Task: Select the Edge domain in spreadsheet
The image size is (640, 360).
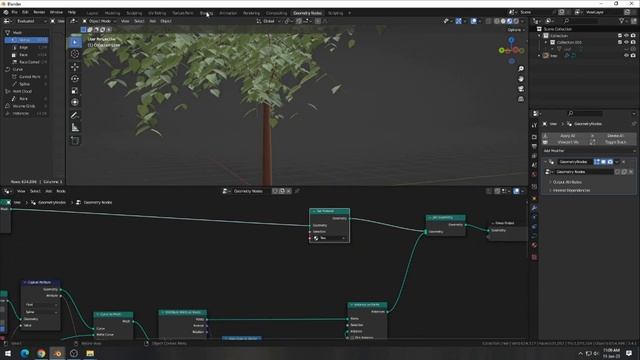Action: [x=26, y=47]
